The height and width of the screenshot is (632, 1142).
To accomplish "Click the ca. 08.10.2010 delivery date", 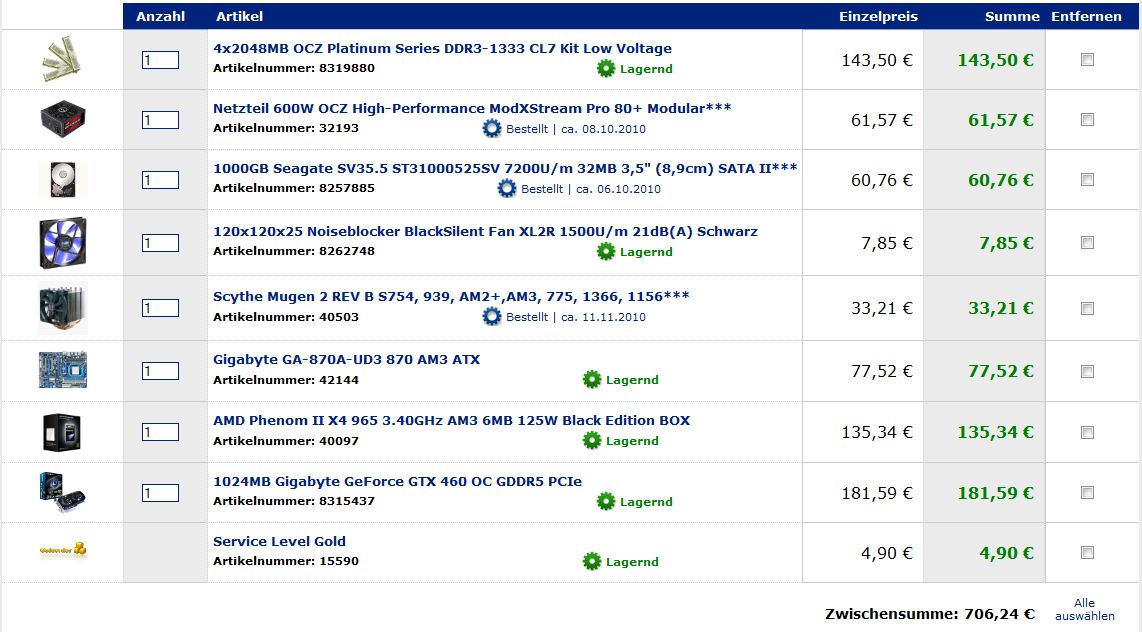I will [x=603, y=129].
